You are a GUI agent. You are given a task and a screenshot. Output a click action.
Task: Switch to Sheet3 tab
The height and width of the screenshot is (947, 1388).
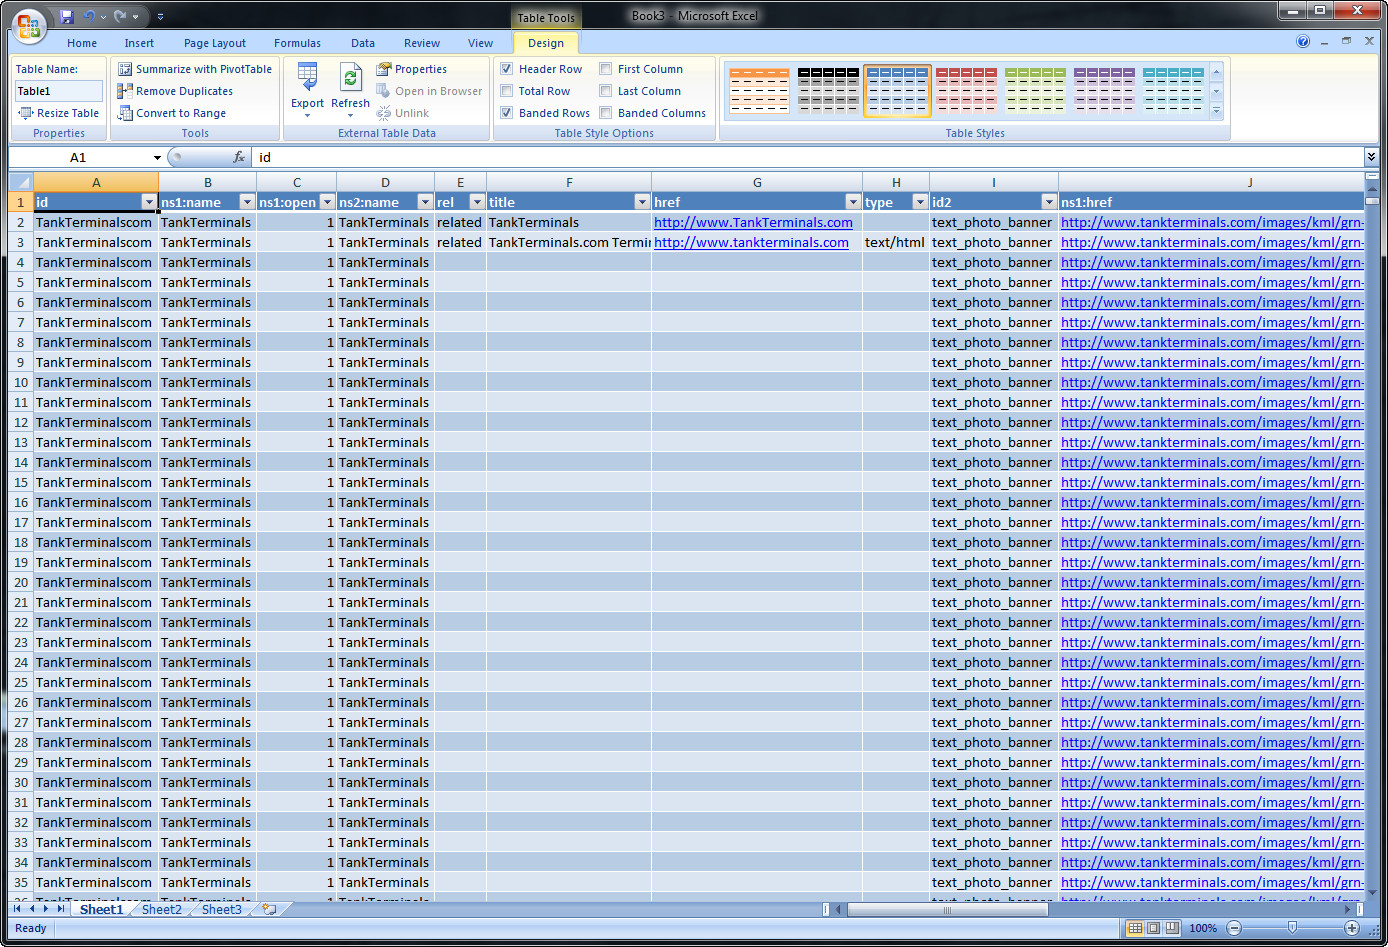221,909
